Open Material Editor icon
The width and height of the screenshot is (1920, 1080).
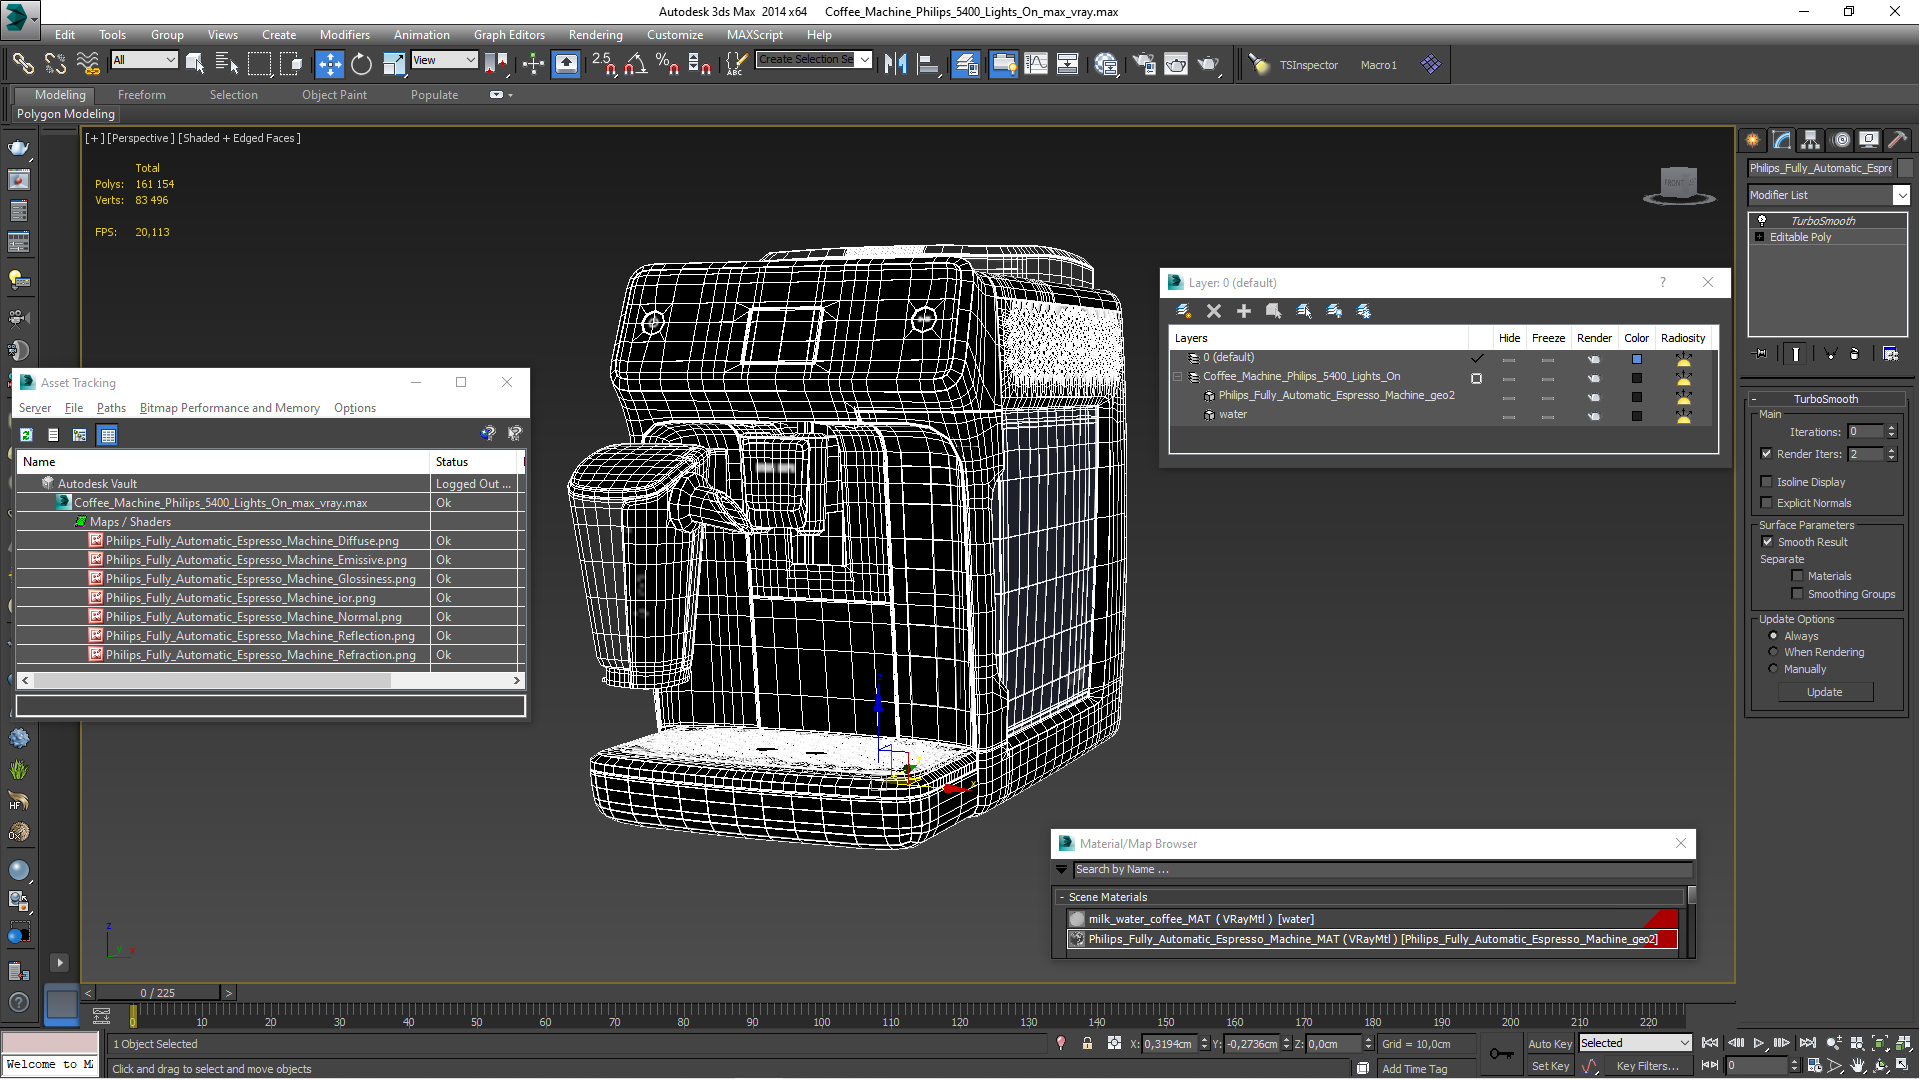pos(1105,64)
